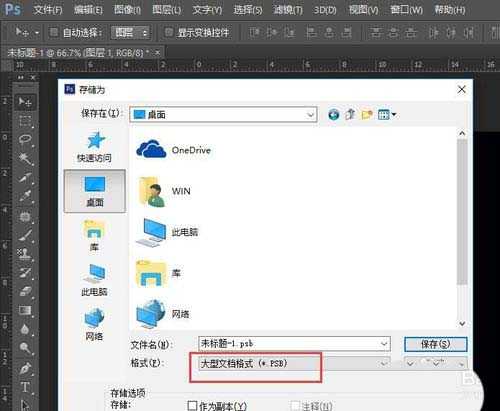500x411 pixels.
Task: Select the Horizontal Type tool
Action: (25, 388)
